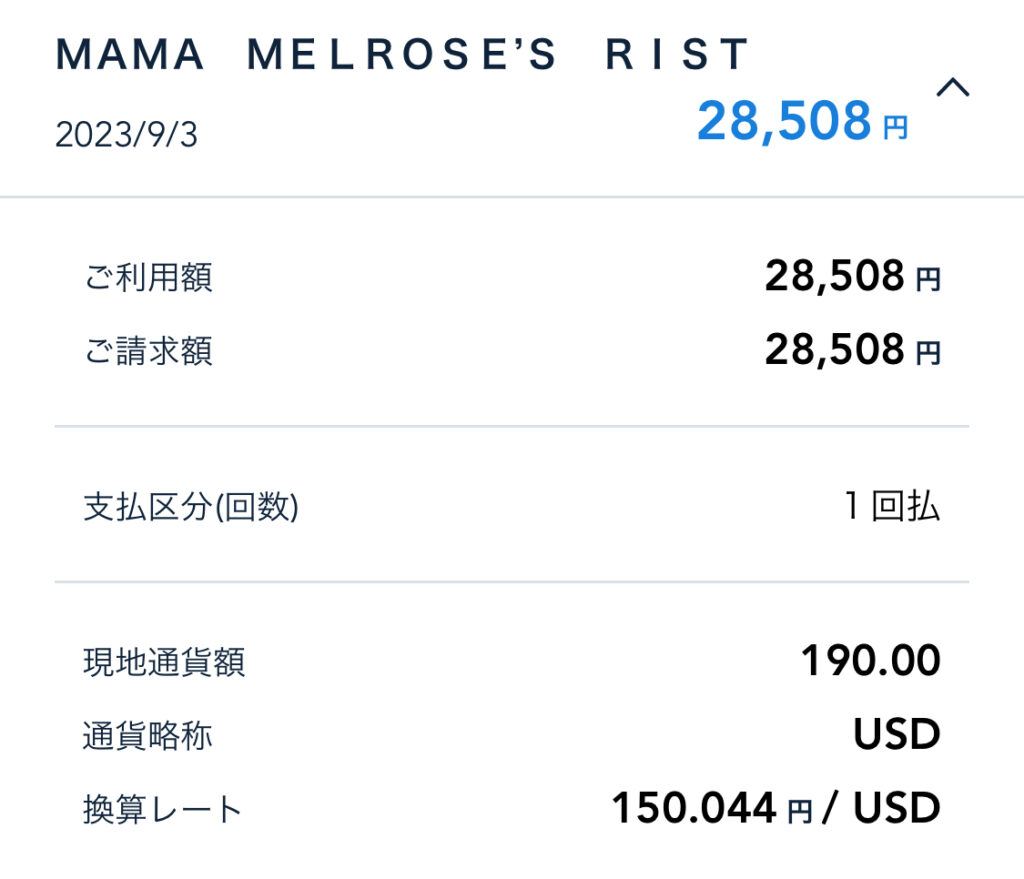
Task: Click the 円 unit beside the ご請求額 amount
Action: click(928, 354)
